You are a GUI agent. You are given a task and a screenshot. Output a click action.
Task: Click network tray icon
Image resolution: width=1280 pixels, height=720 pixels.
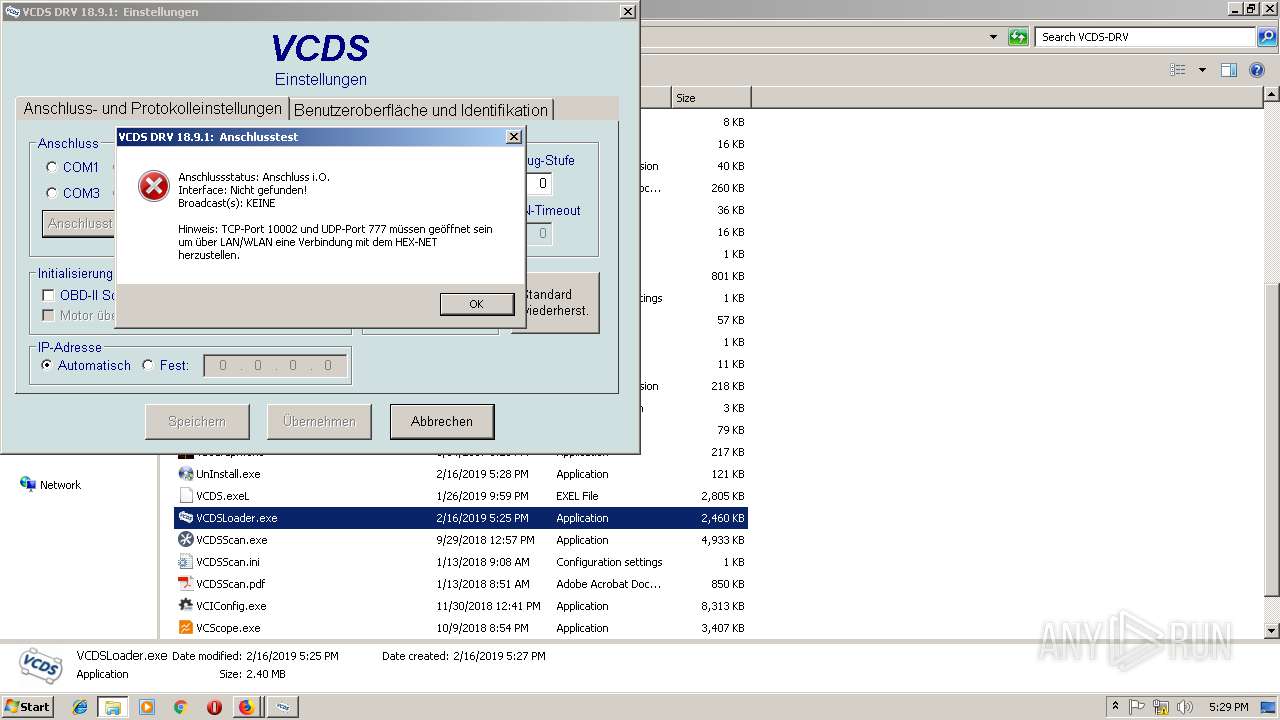[x=1161, y=707]
